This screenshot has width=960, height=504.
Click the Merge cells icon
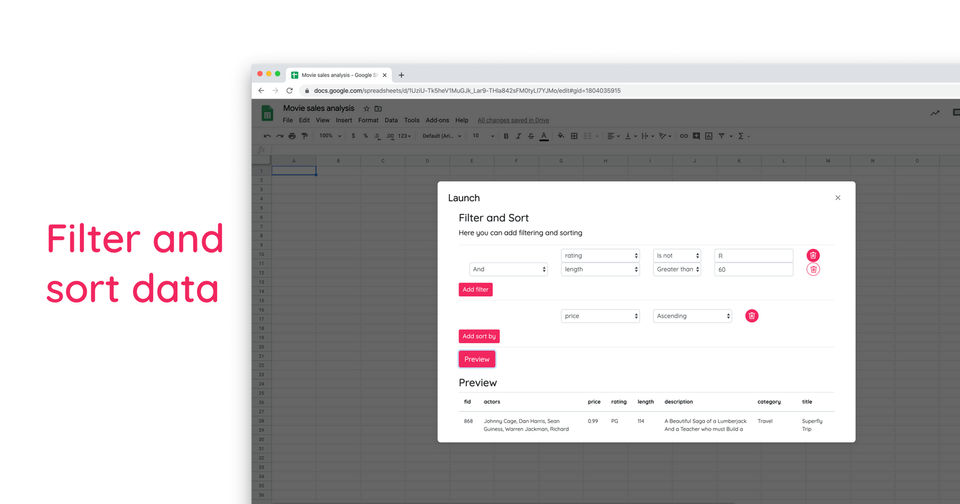coord(588,136)
